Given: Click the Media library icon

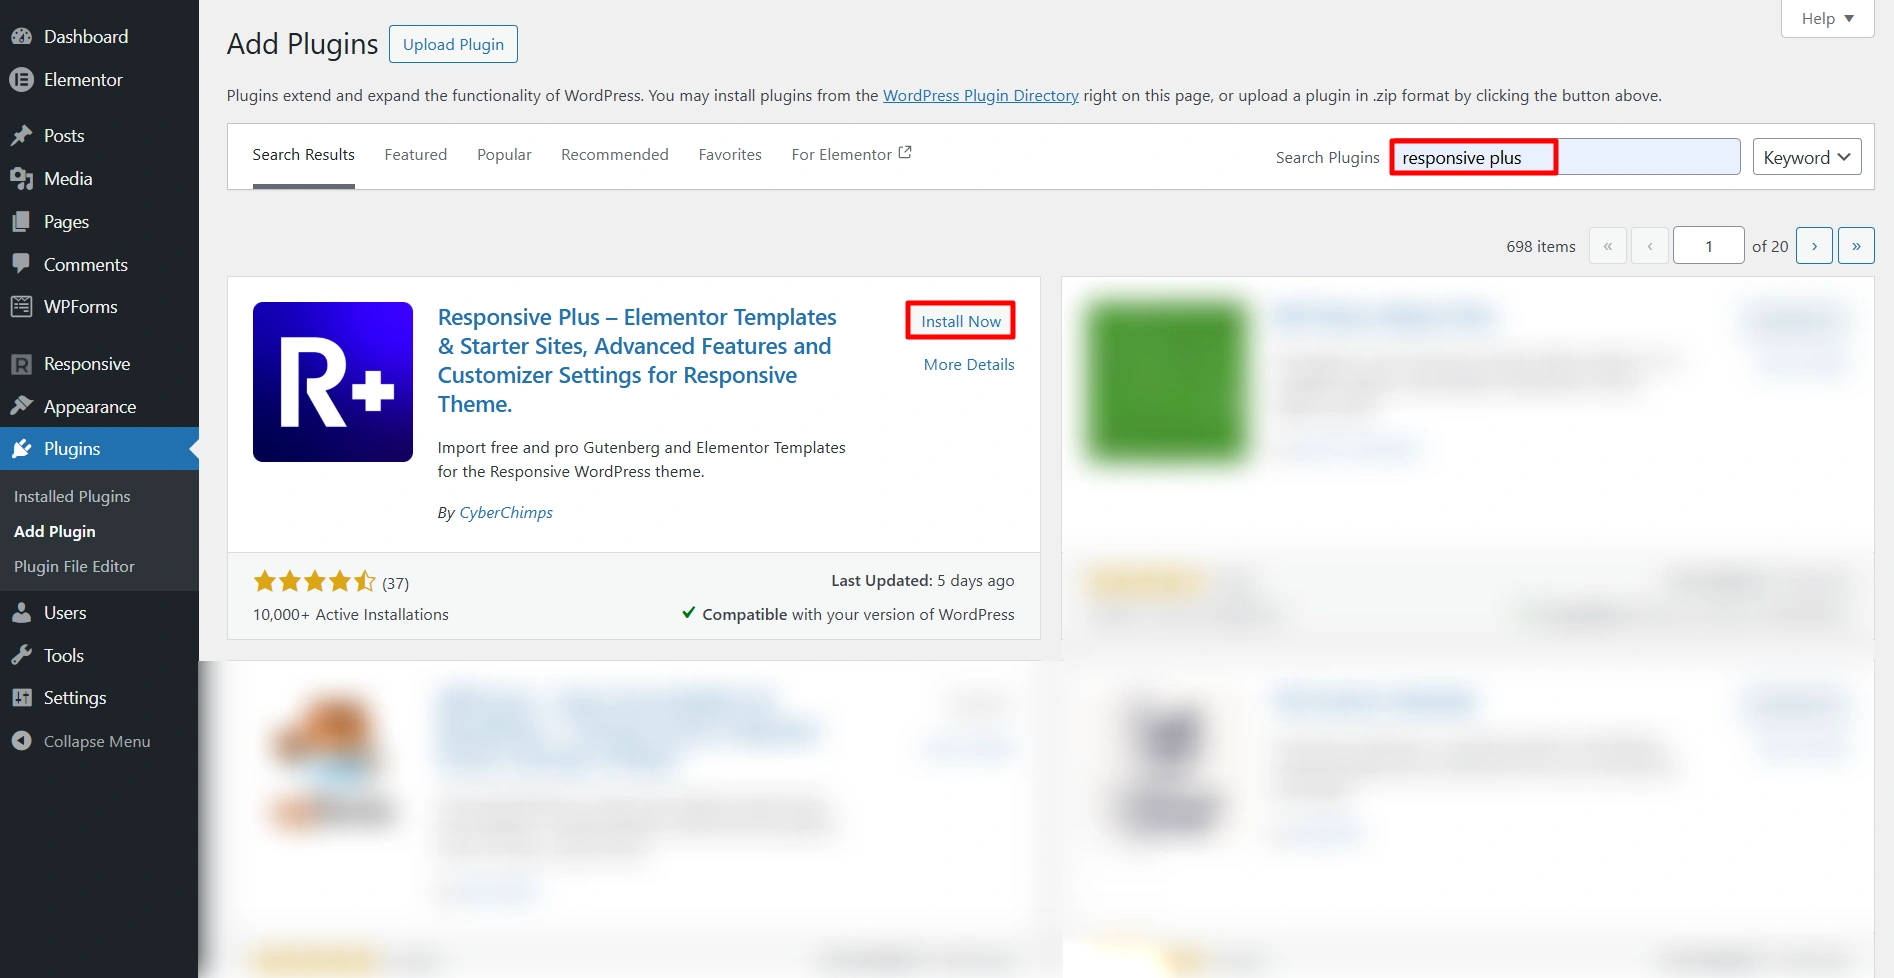Looking at the screenshot, I should [x=22, y=179].
